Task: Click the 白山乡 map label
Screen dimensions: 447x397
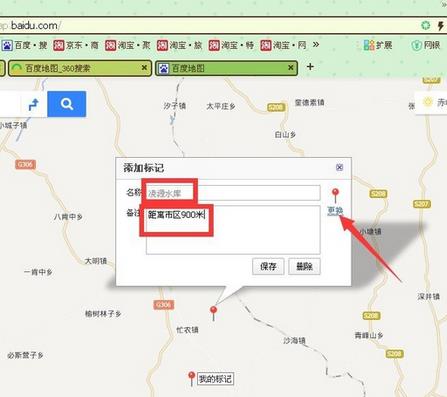Action: [285, 135]
